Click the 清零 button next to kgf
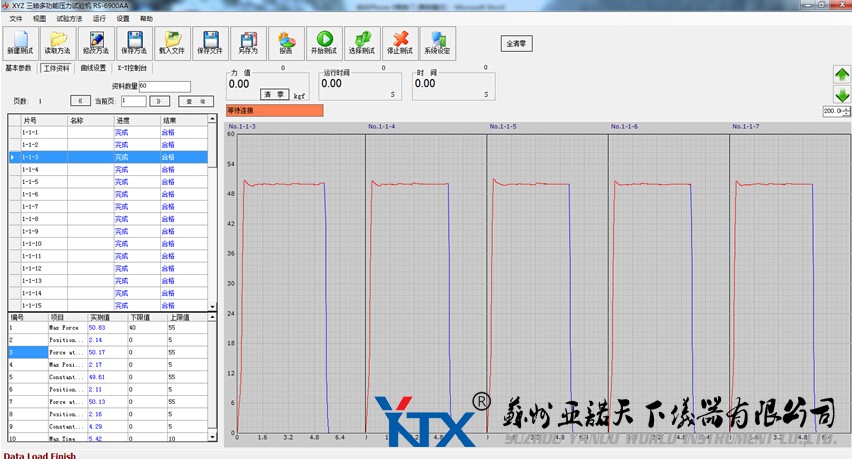The image size is (852, 459). pyautogui.click(x=274, y=94)
